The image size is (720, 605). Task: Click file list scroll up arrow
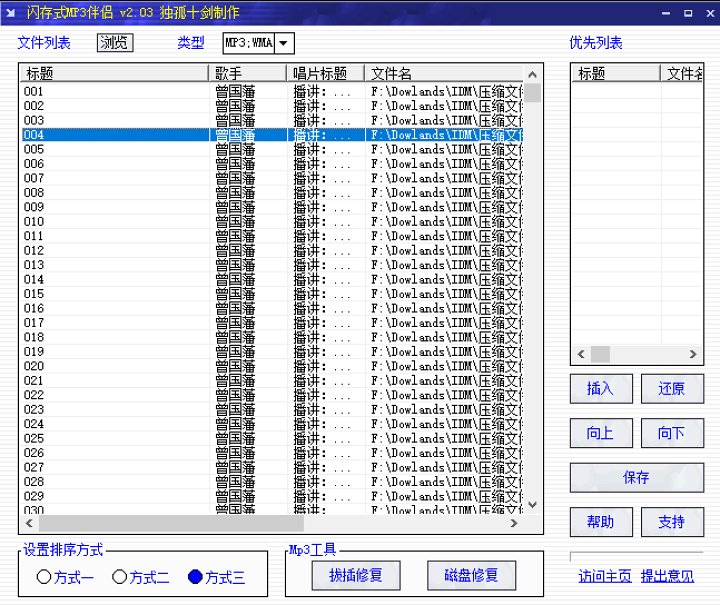click(533, 74)
